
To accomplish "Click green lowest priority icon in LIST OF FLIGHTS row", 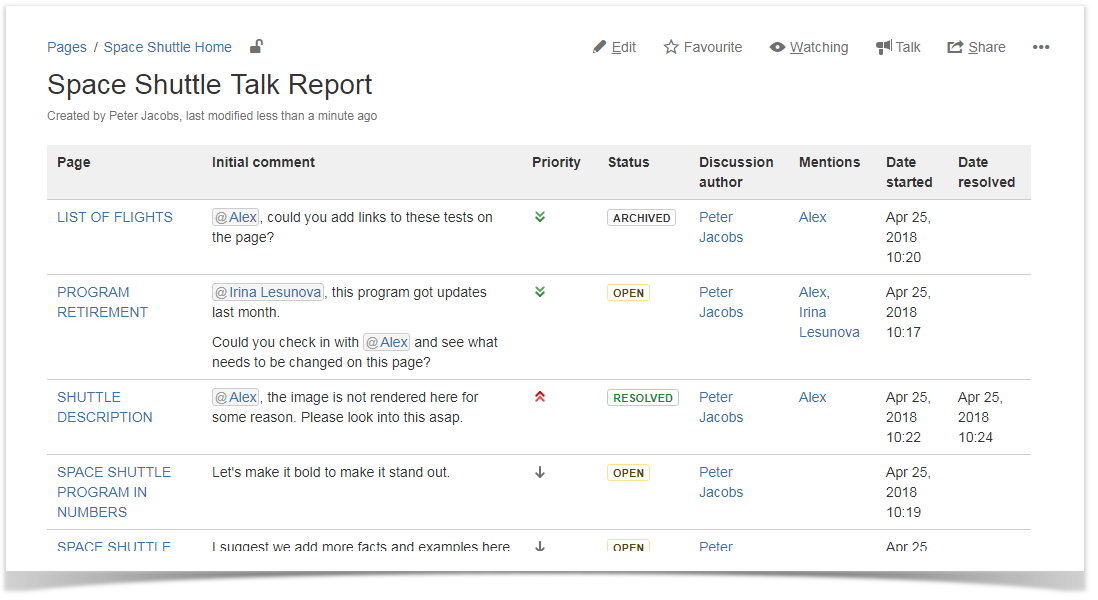I will pos(540,217).
